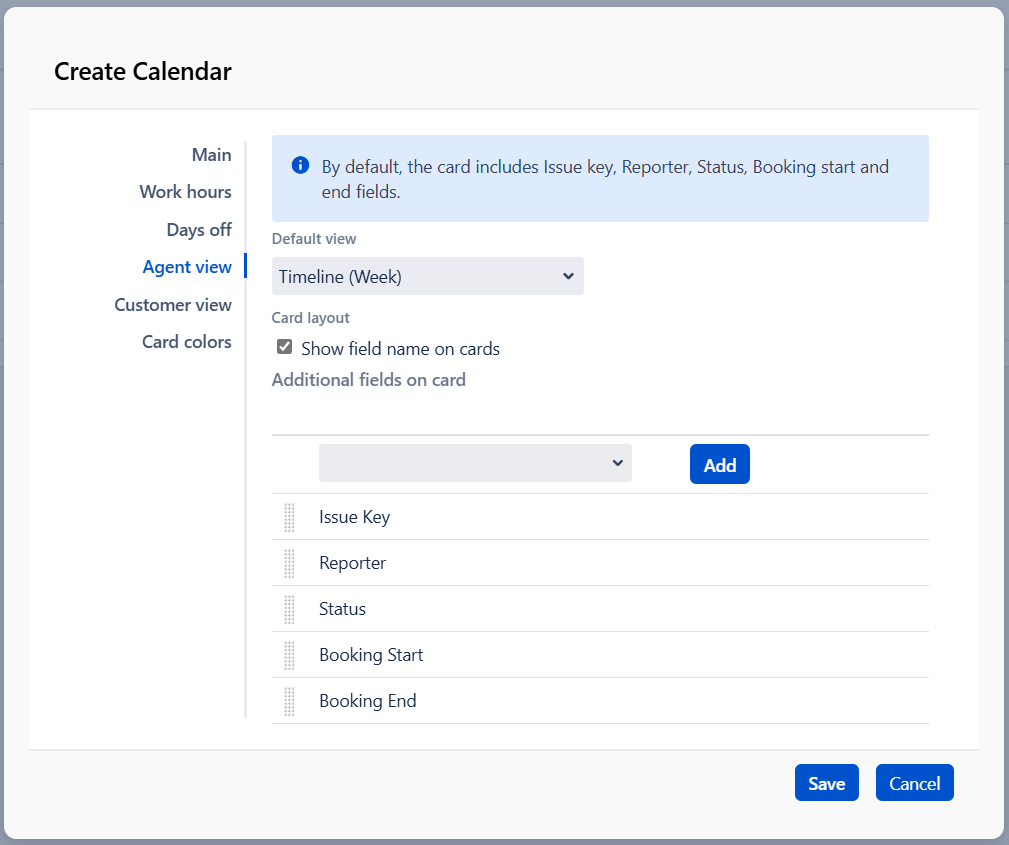1009x845 pixels.
Task: Click the drag handle beside Booking End
Action: coord(289,701)
